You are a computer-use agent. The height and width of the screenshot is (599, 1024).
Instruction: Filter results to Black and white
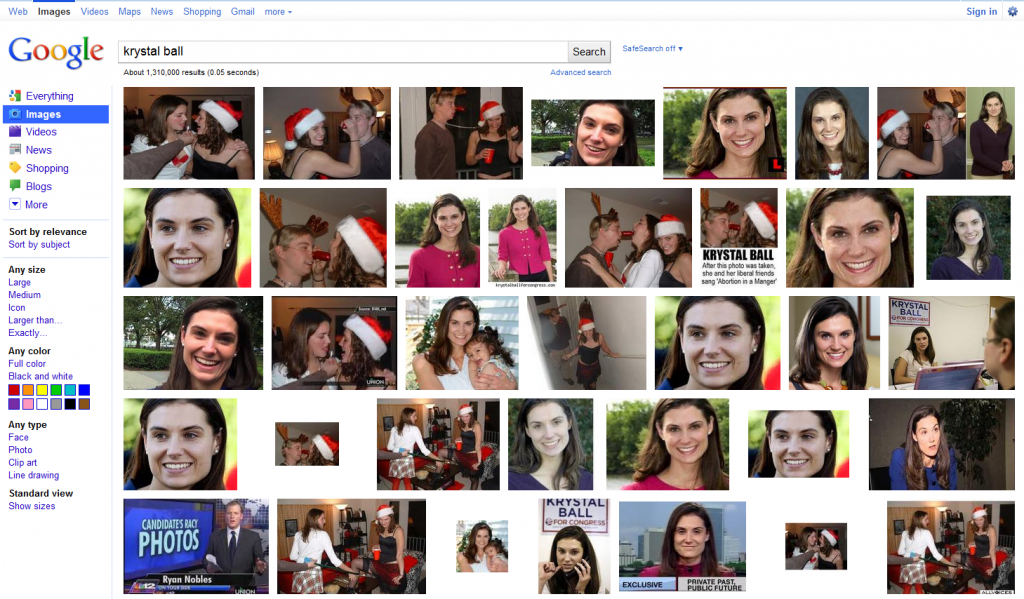pos(40,377)
